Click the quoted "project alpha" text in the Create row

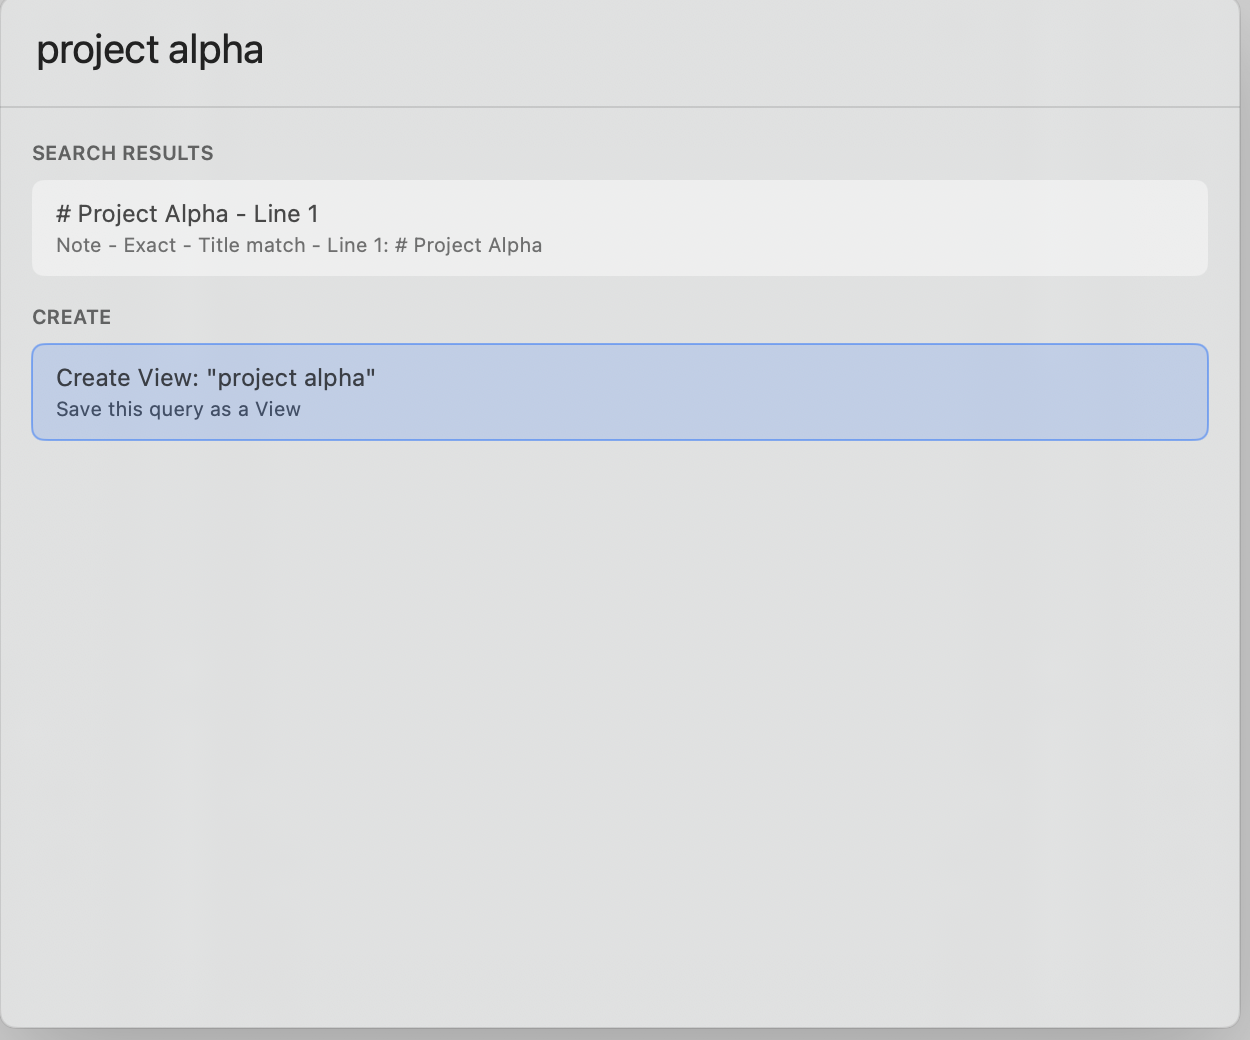291,378
